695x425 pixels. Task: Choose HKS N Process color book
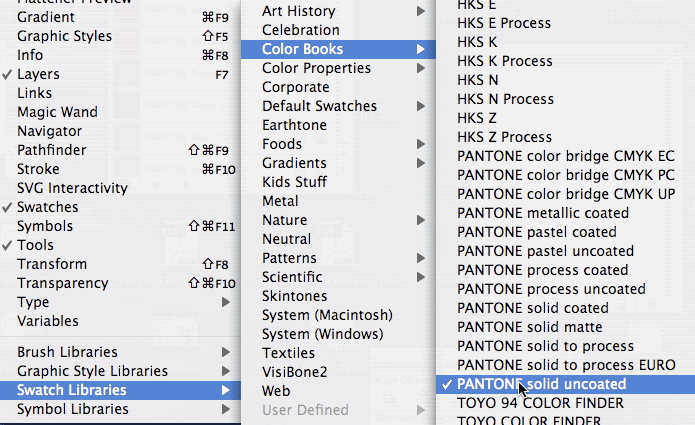click(x=566, y=99)
